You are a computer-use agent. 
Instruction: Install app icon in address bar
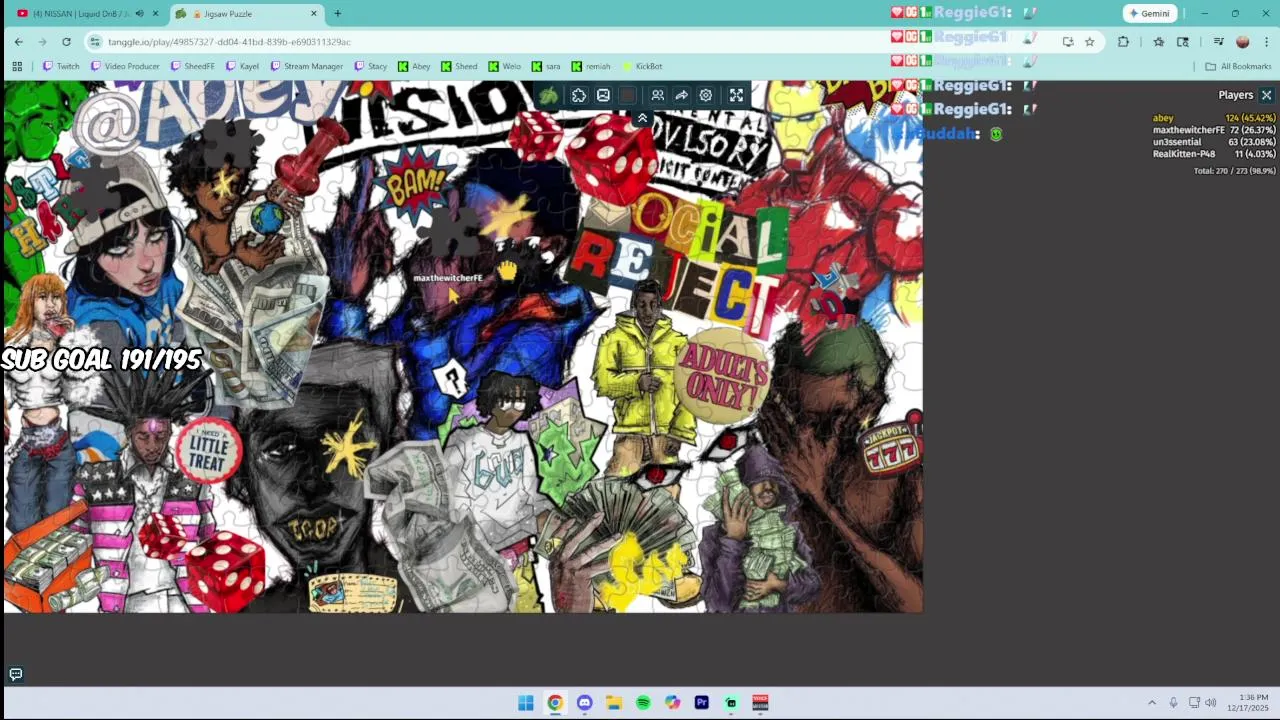click(1068, 42)
